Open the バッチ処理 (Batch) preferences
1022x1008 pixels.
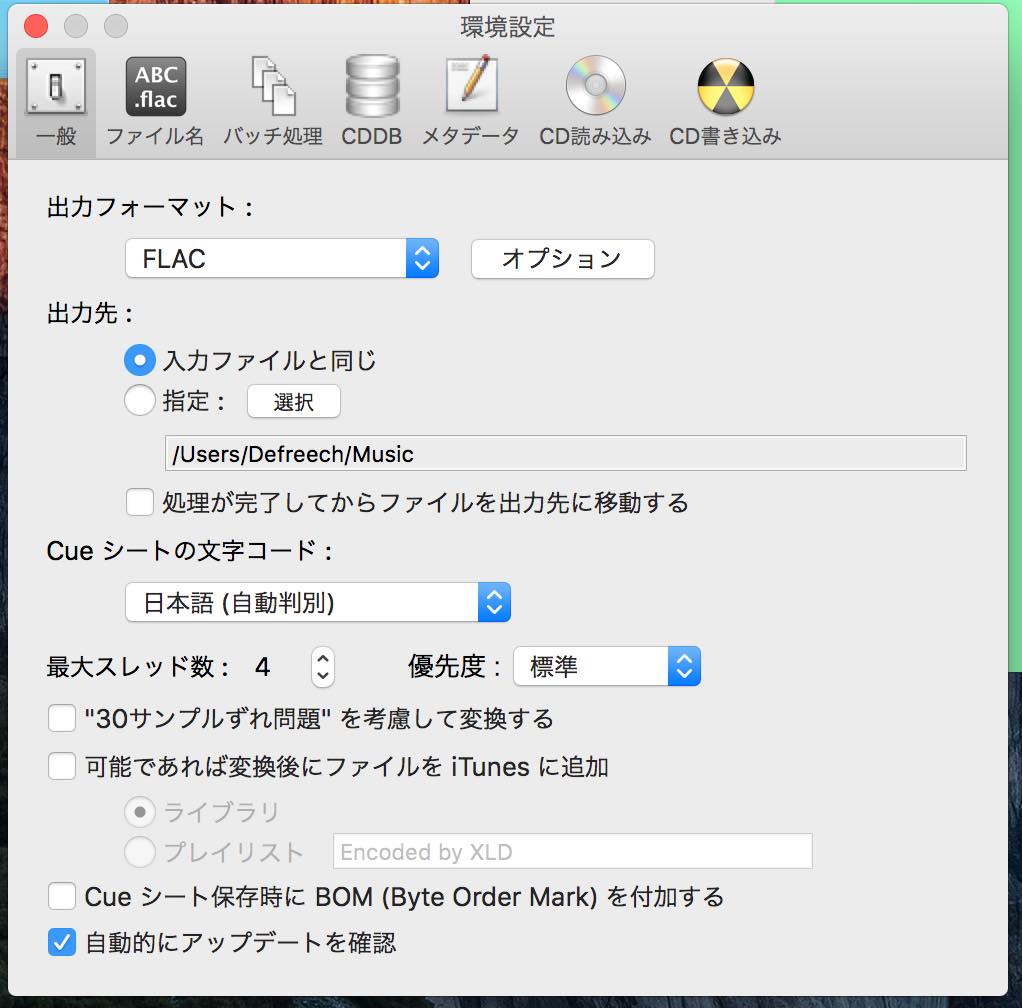point(272,95)
